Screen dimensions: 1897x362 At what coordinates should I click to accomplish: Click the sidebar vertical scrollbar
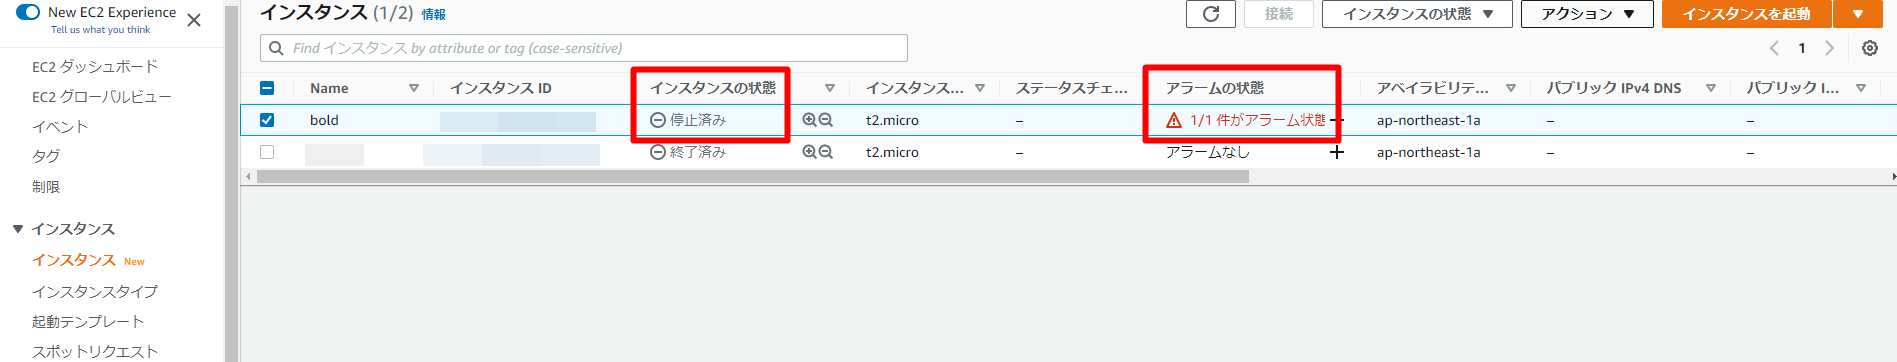(231, 181)
